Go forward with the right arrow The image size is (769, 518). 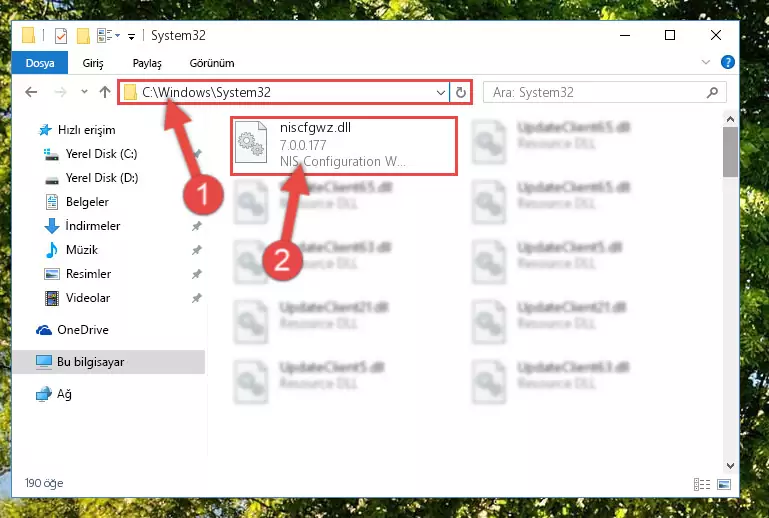pos(60,92)
